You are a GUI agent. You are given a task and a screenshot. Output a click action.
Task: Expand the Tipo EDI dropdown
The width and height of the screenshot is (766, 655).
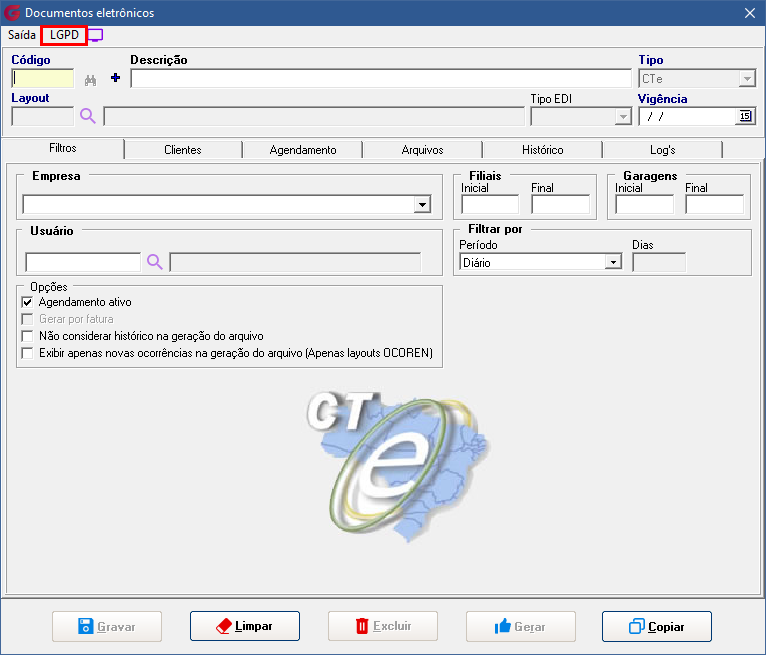pos(622,117)
